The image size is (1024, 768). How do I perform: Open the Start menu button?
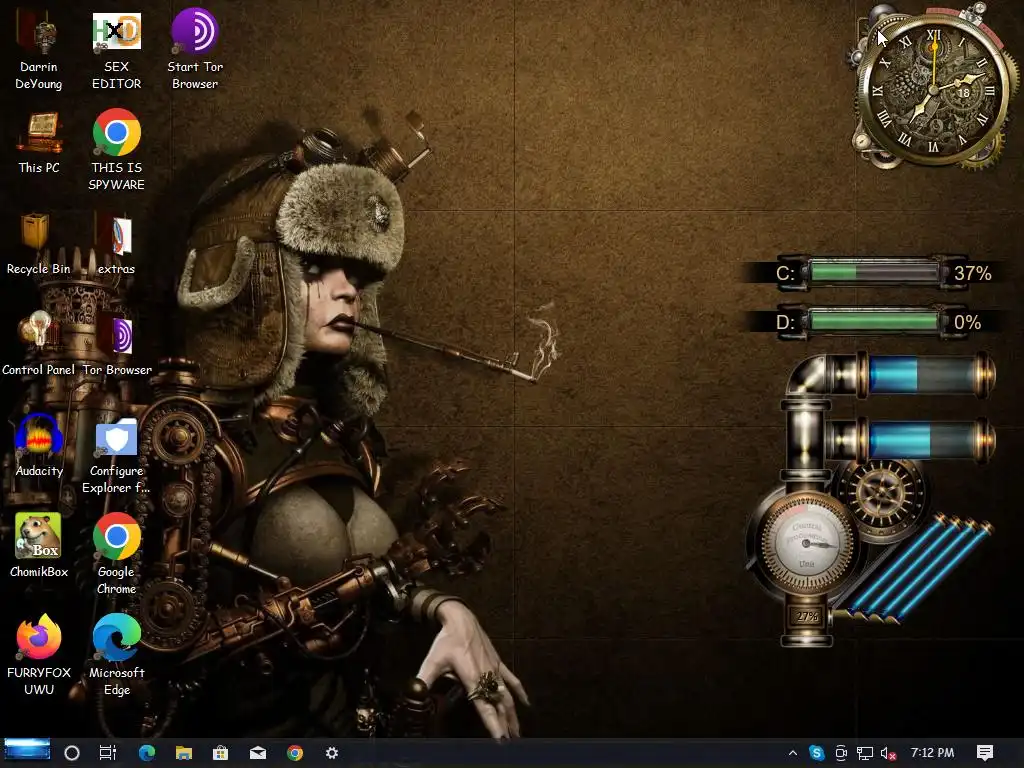click(27, 750)
